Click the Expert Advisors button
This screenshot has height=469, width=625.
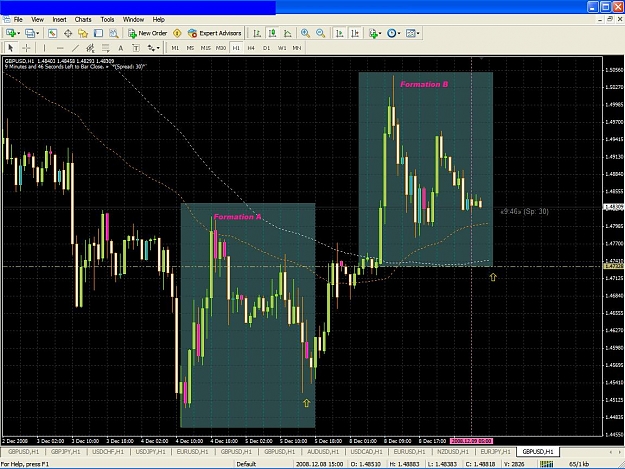(x=215, y=33)
